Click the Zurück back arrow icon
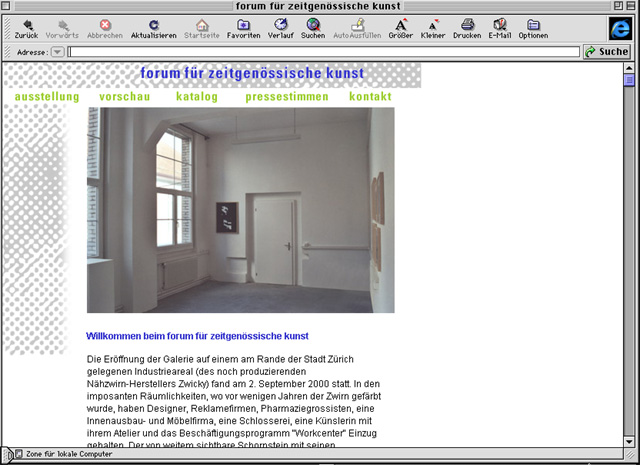The width and height of the screenshot is (640, 465). [26, 24]
